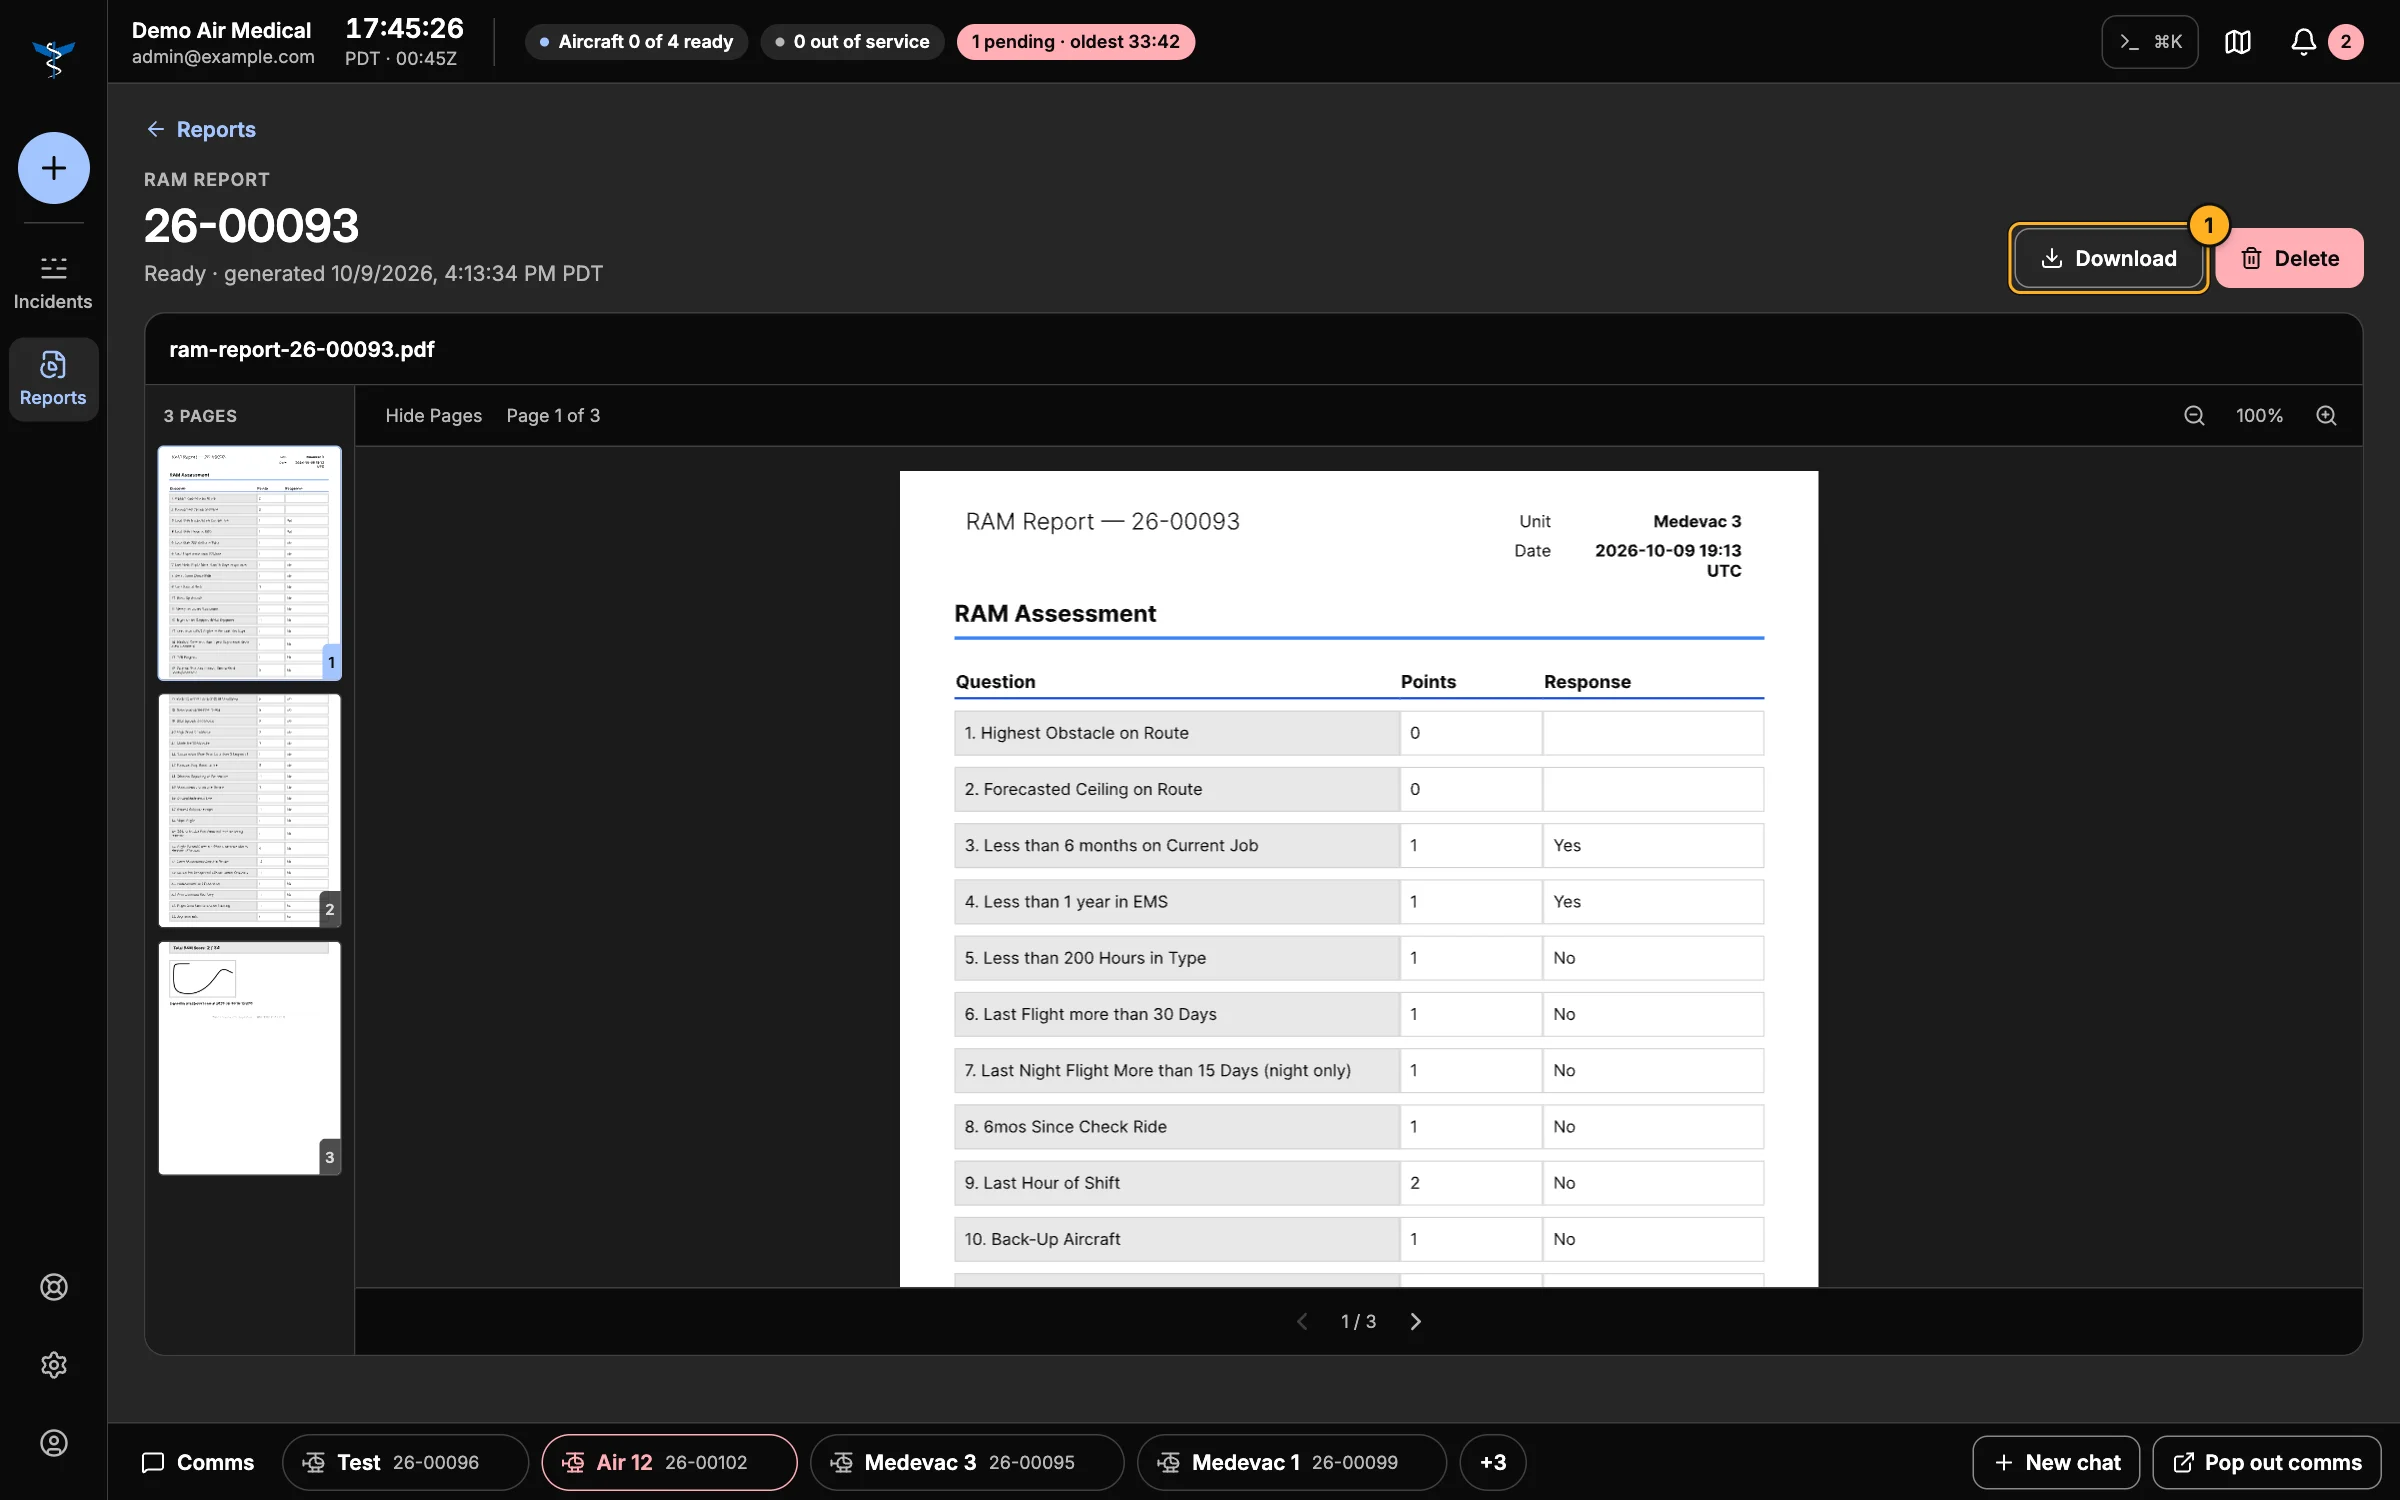Open the map view icon
This screenshot has height=1500, width=2400.
tap(2238, 42)
